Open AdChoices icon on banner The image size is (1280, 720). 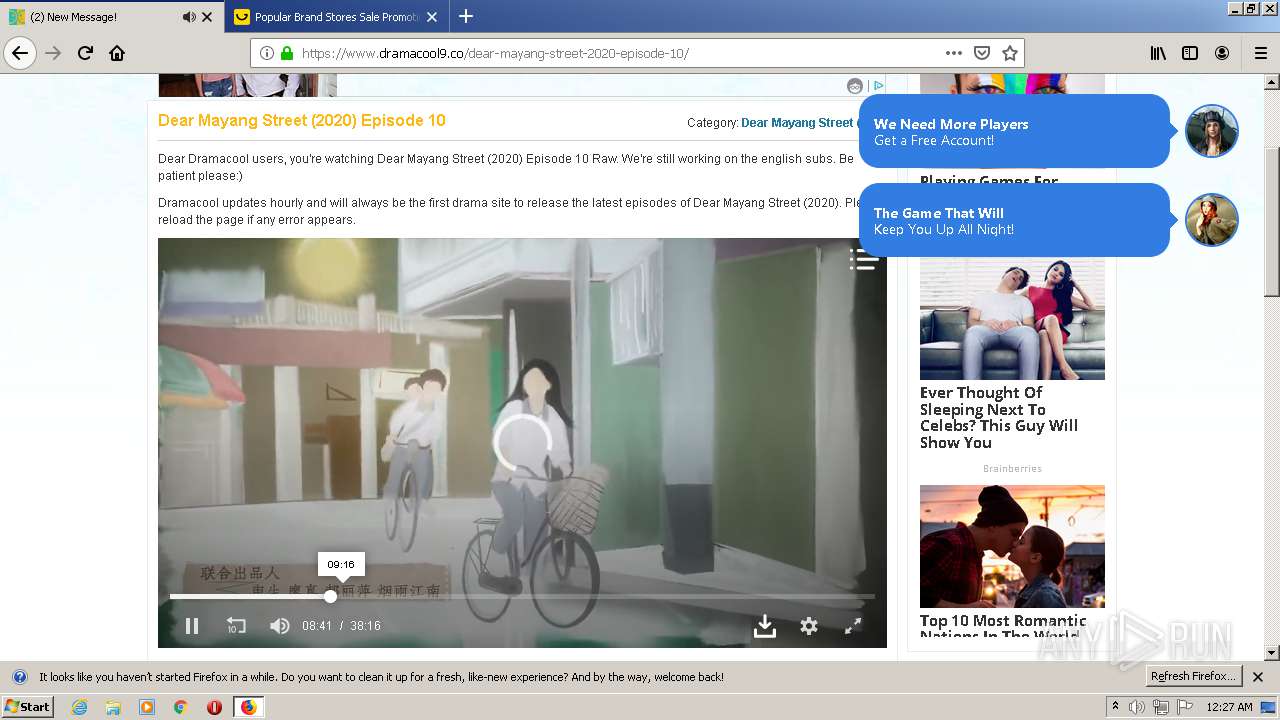878,86
